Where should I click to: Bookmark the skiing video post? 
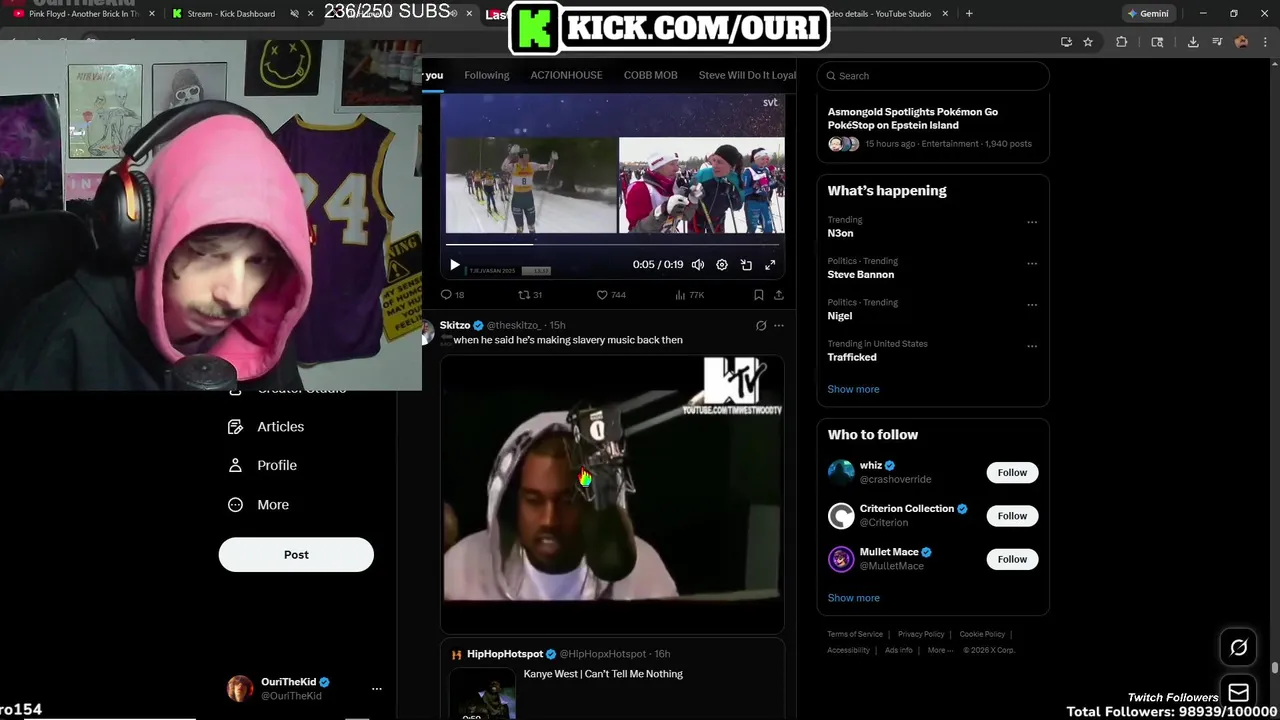click(759, 295)
